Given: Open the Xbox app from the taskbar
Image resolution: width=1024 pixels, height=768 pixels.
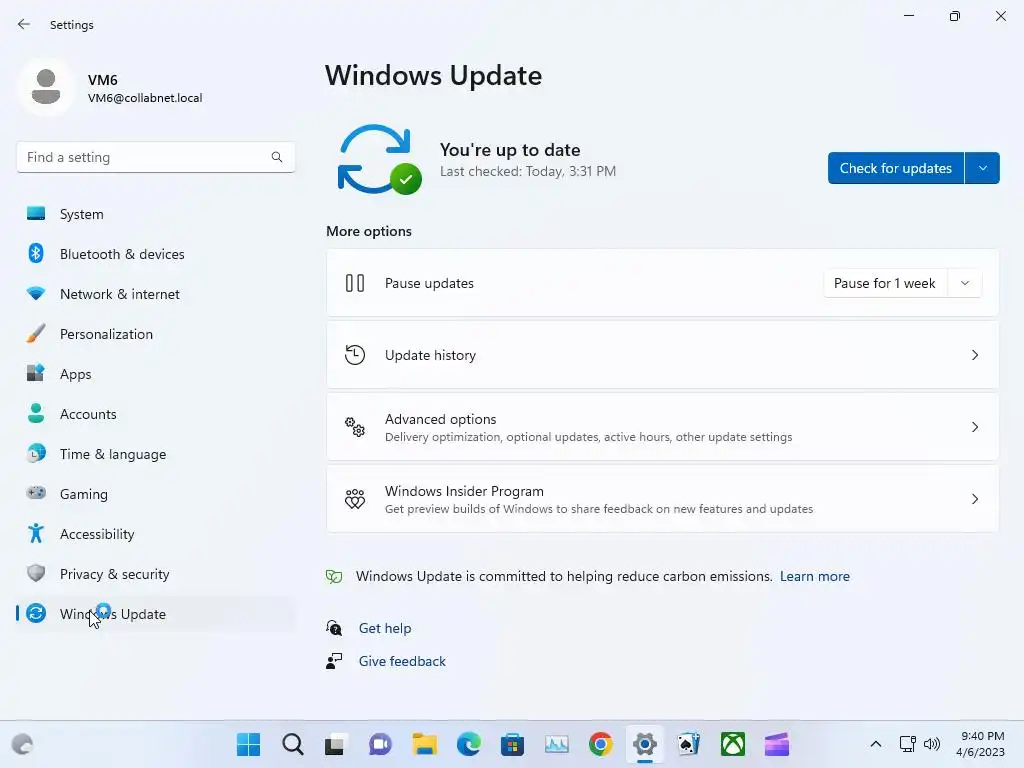Looking at the screenshot, I should pos(733,744).
